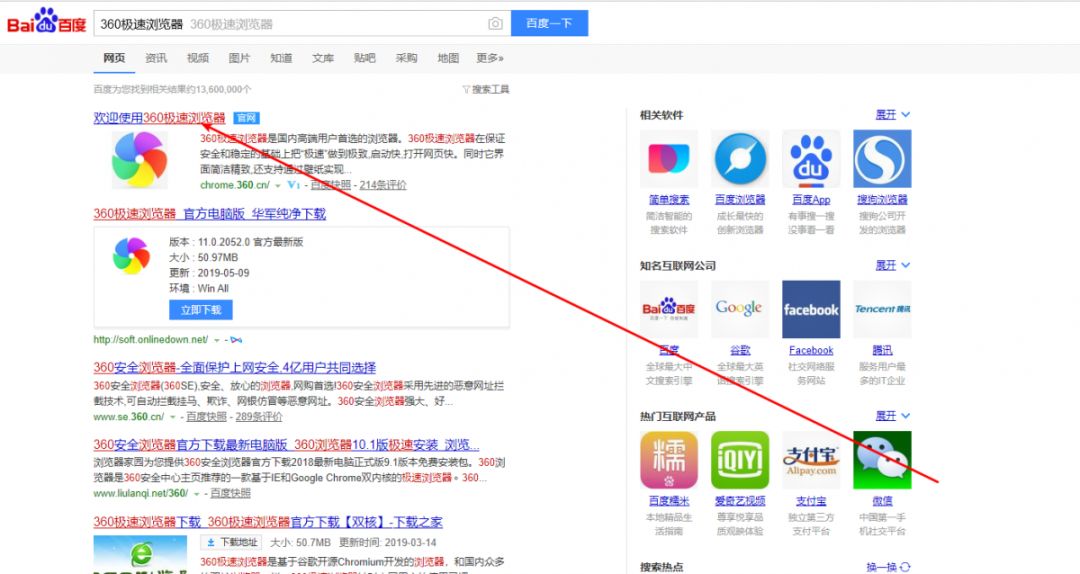Click the 爱奇艺视频 text link

(740, 501)
